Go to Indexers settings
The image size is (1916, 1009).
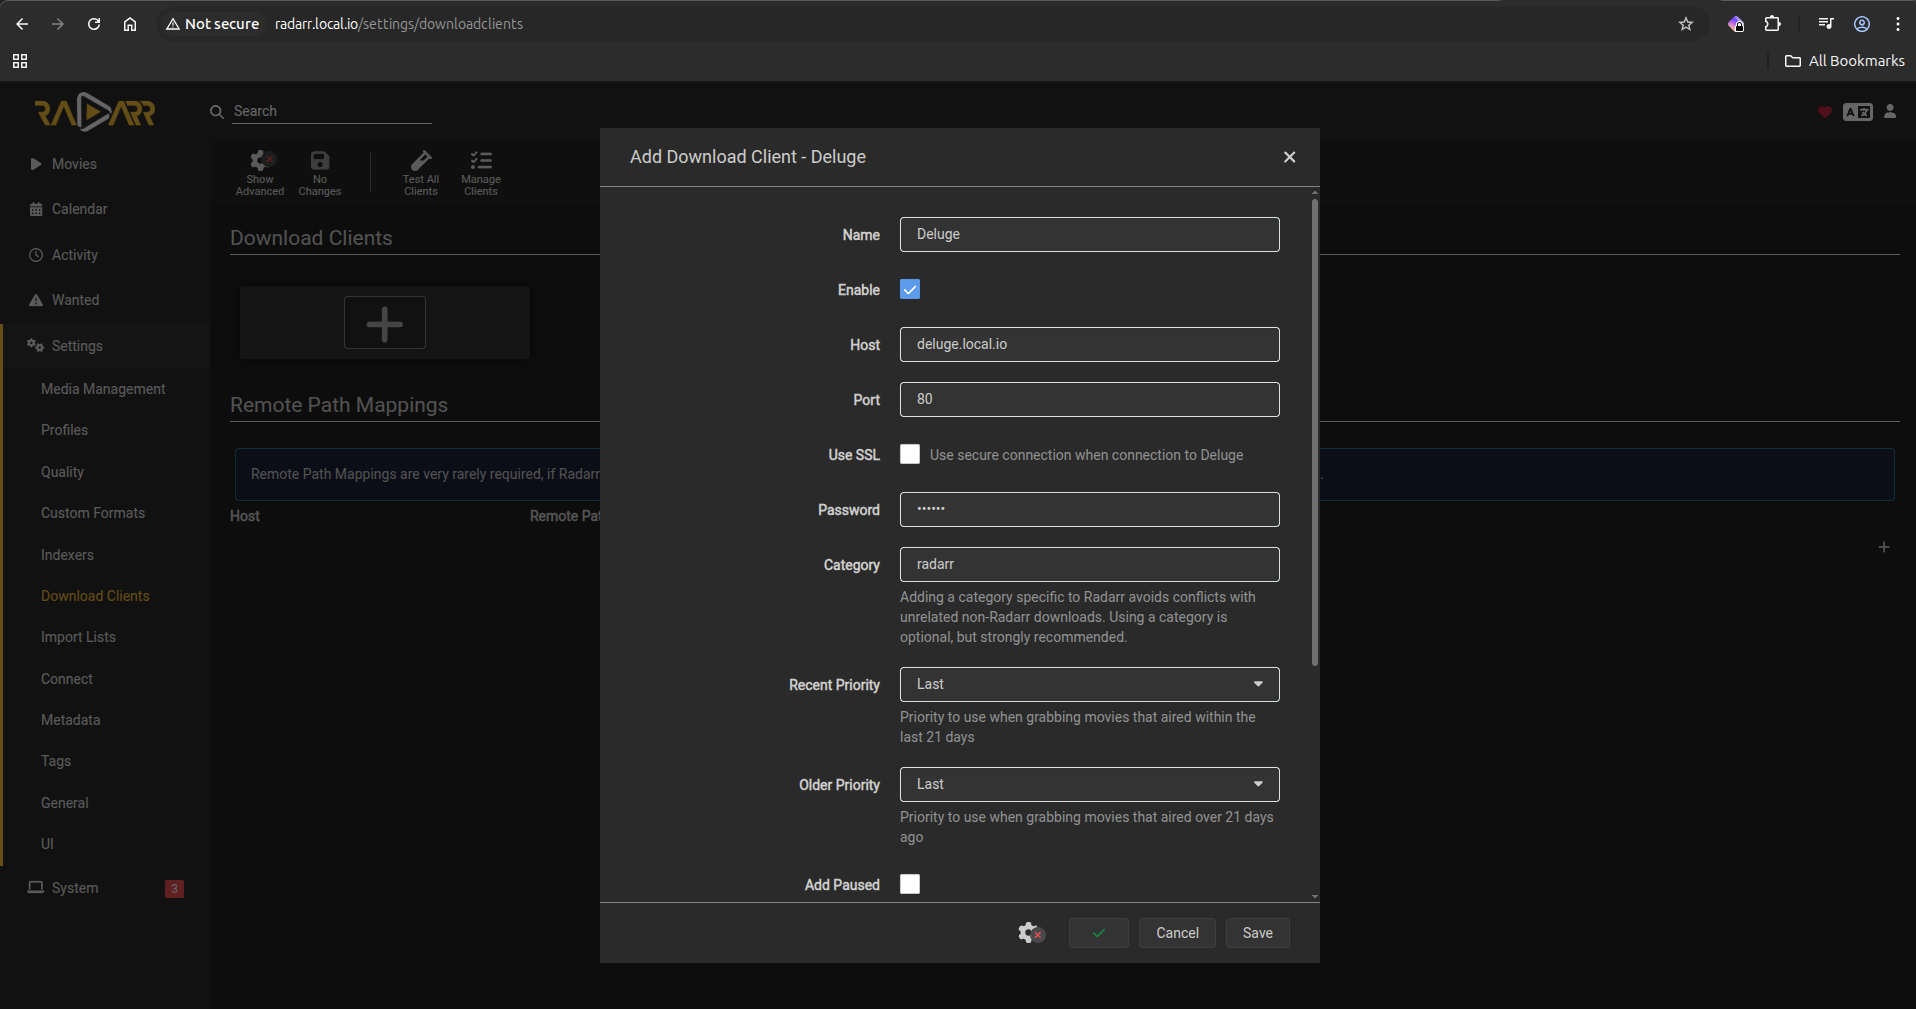tap(67, 555)
